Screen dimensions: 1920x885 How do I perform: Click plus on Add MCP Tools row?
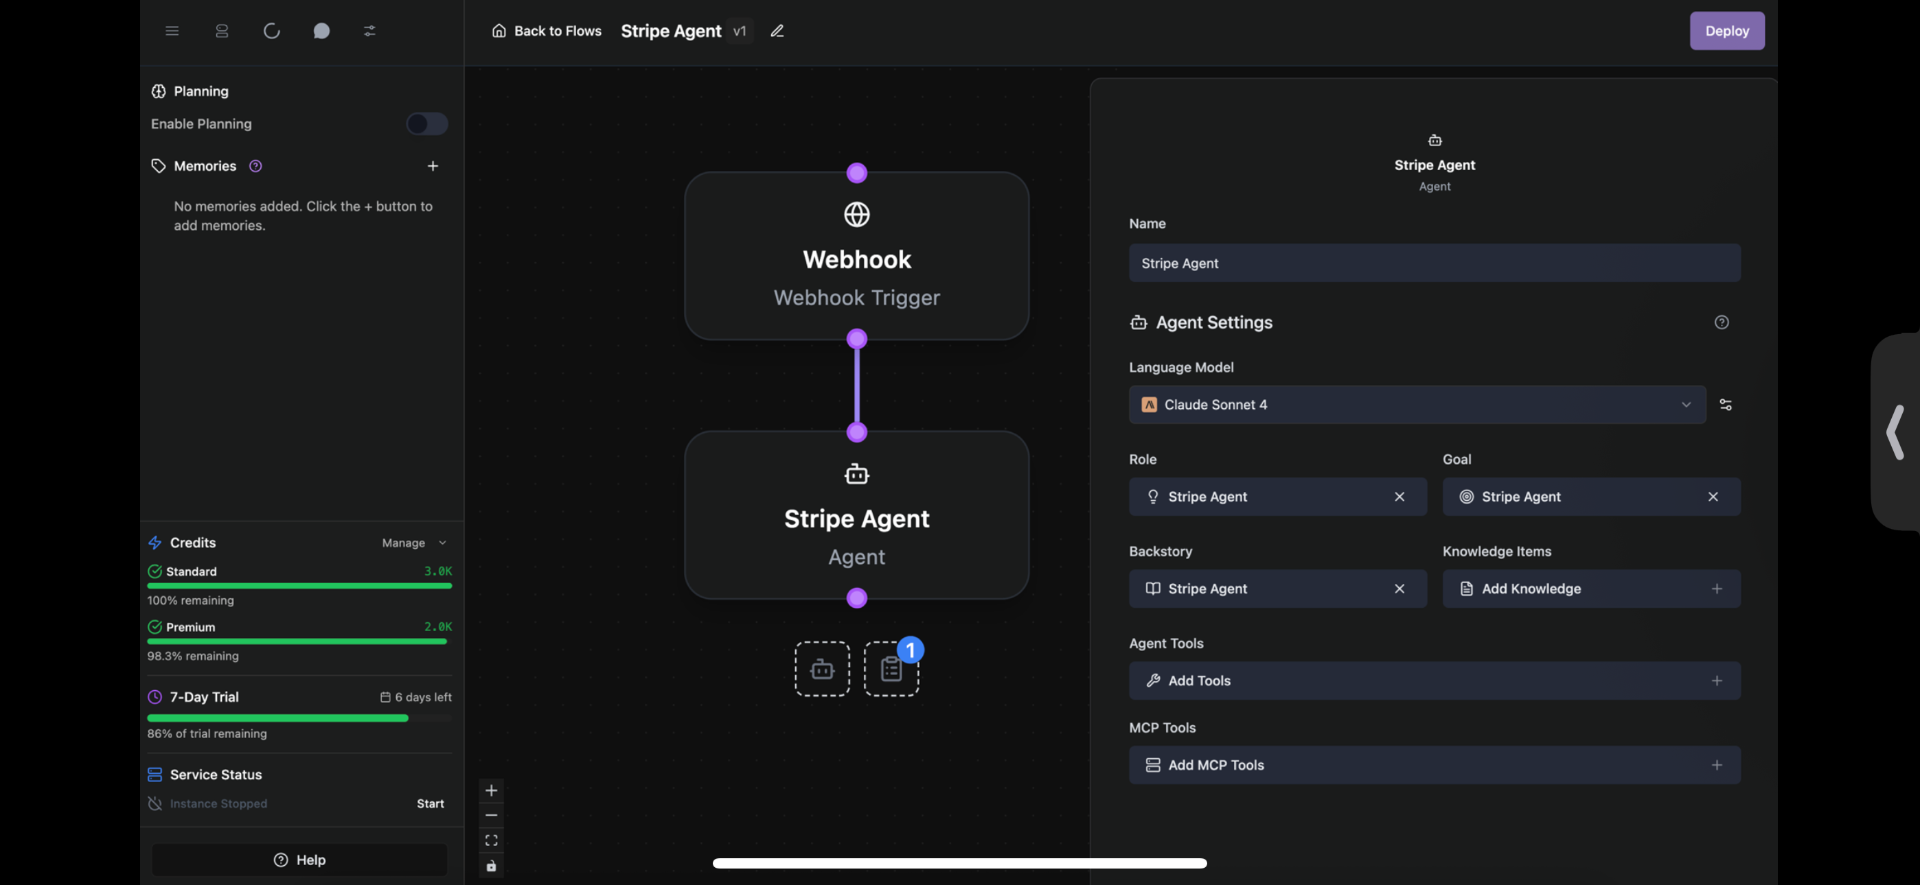1717,765
